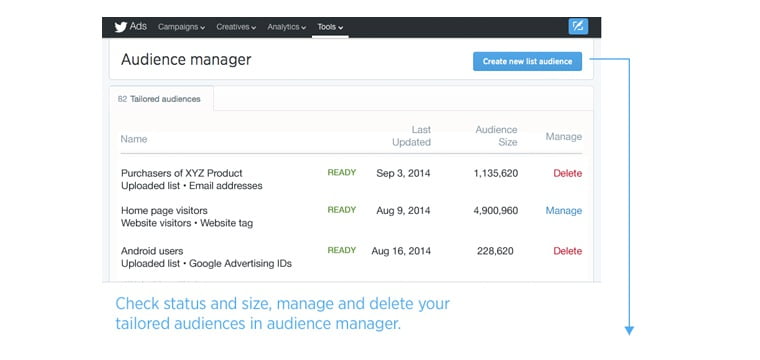760x360 pixels.
Task: Click the Android users name
Action: 152,251
